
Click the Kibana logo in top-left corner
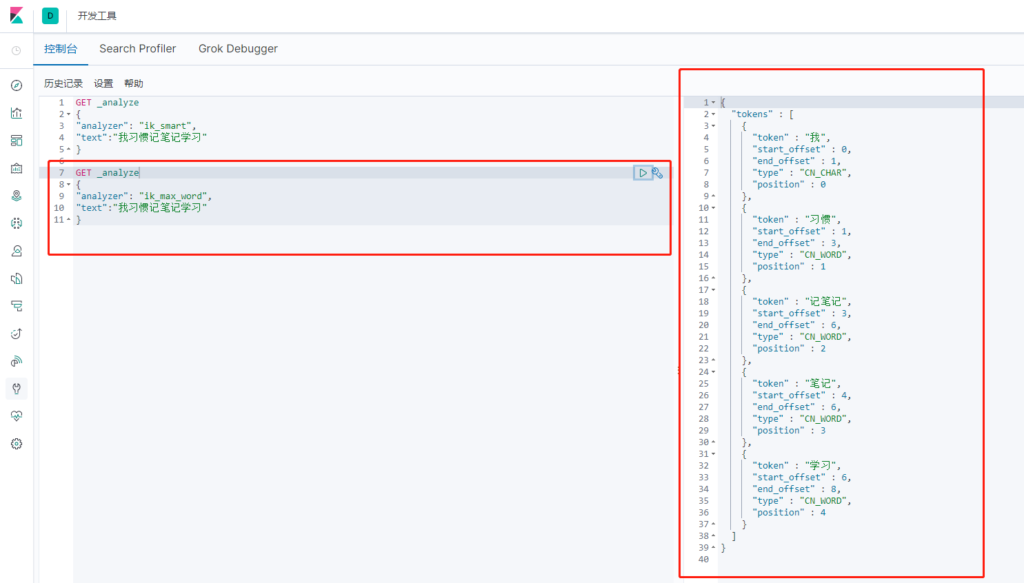16,16
